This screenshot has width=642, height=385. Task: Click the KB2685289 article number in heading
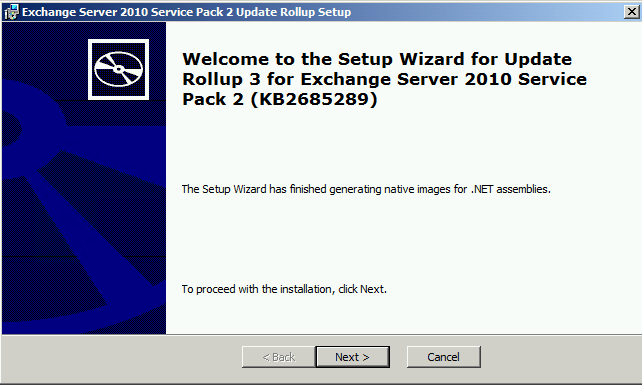click(x=314, y=99)
